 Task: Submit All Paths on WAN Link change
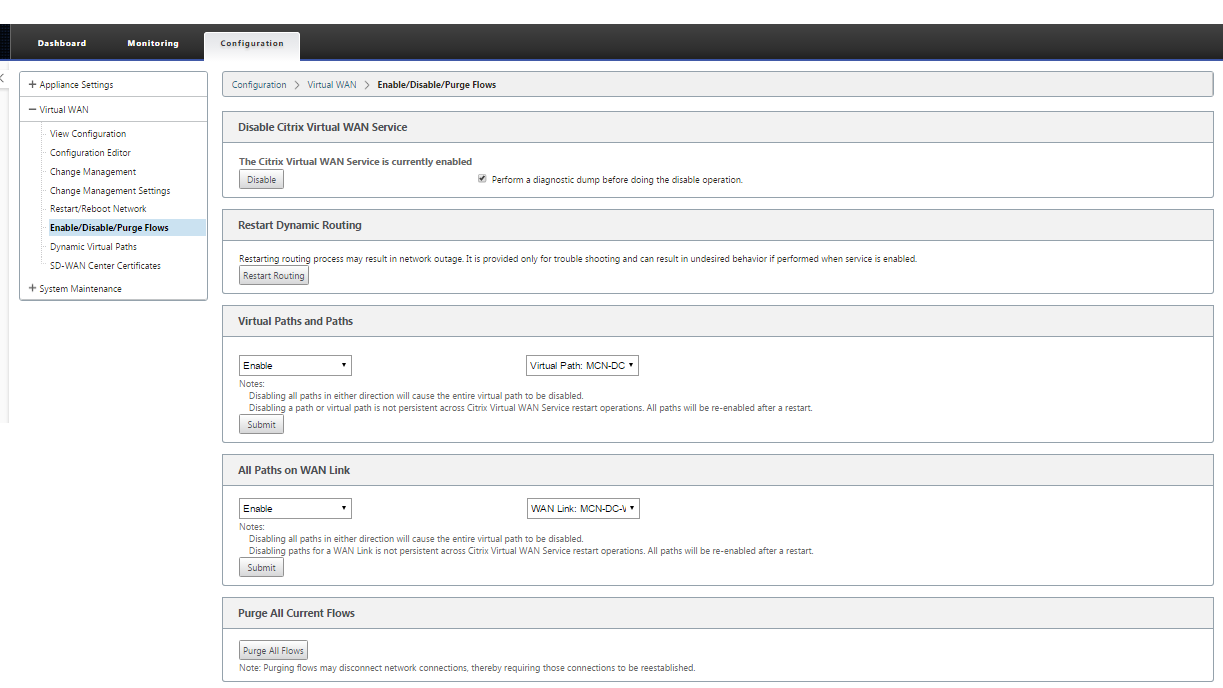coord(261,567)
